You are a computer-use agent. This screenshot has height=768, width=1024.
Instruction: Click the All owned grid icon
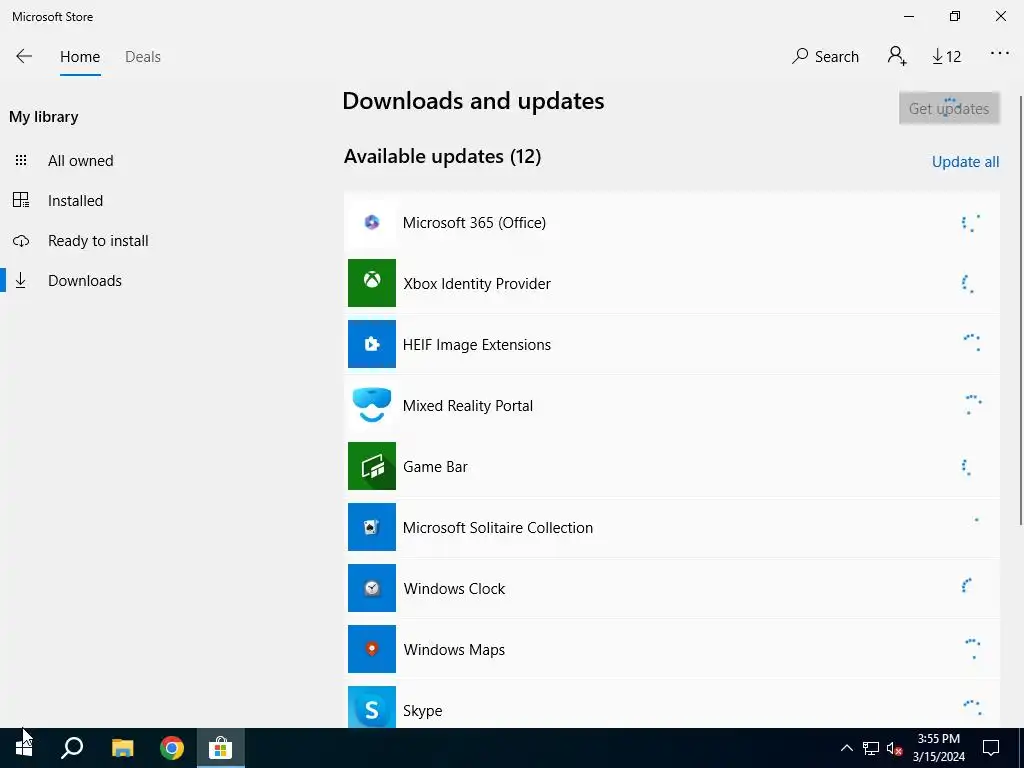[x=21, y=160]
